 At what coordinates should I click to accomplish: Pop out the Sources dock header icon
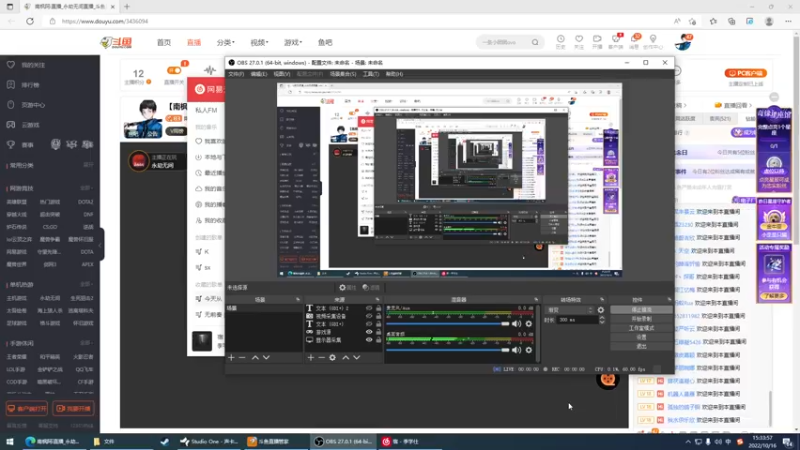tap(378, 299)
